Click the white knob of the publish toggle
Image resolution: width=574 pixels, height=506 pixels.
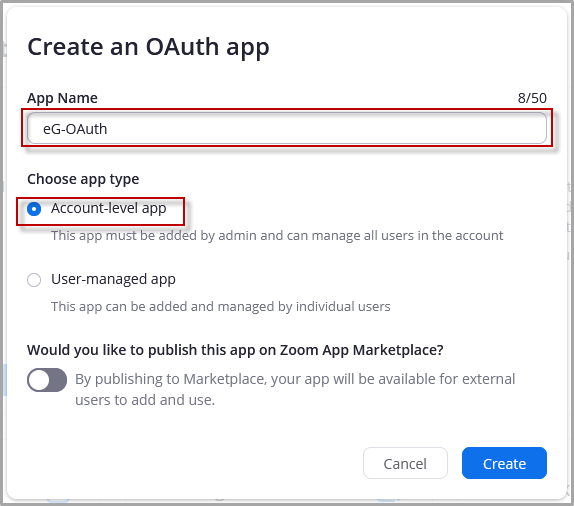tap(39, 380)
